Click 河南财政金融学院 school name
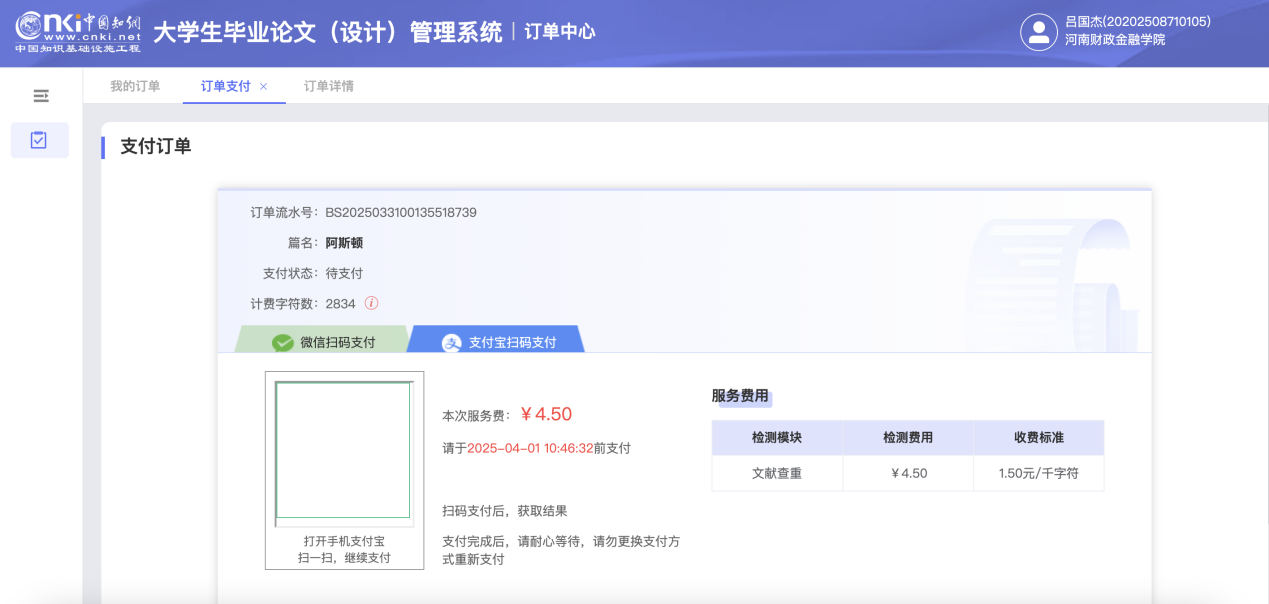The height and width of the screenshot is (604, 1269). (x=1115, y=40)
